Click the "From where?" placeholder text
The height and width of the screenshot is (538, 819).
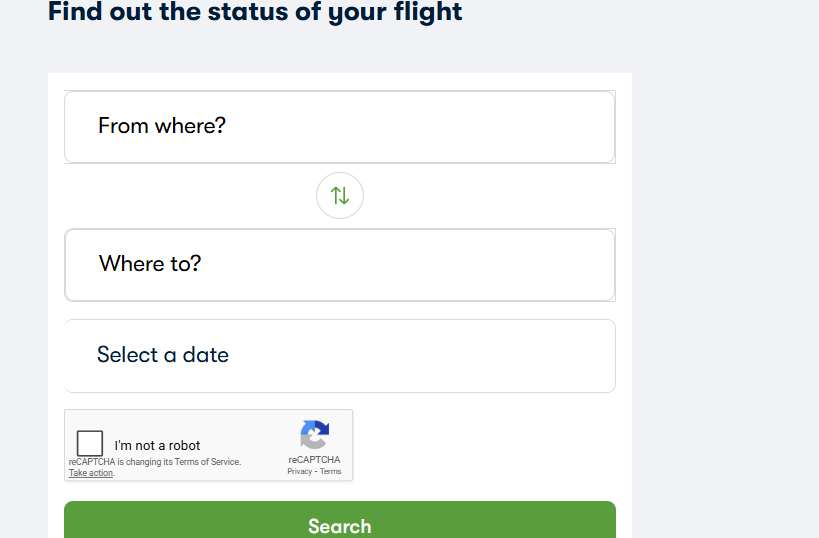tap(162, 126)
